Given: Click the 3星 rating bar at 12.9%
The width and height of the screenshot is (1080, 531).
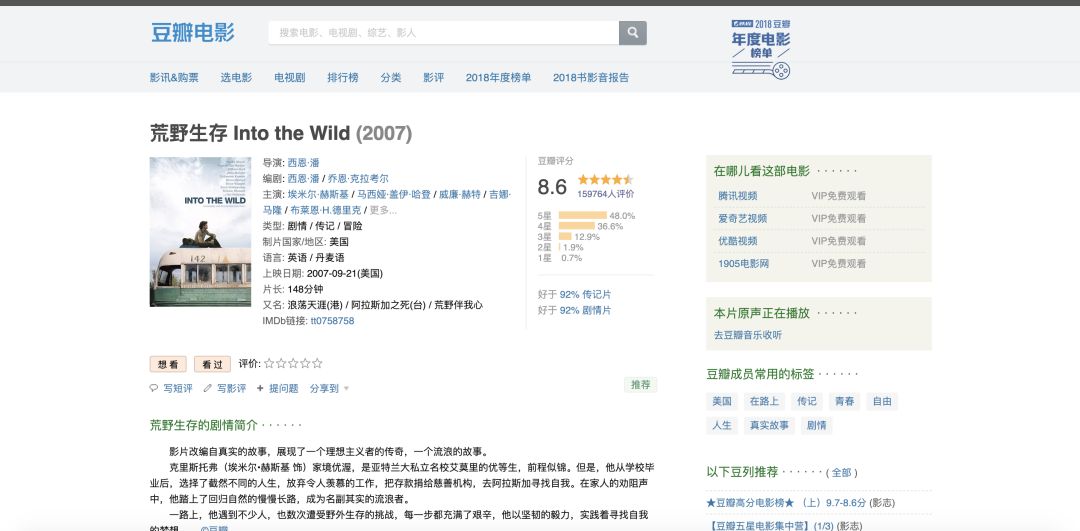Looking at the screenshot, I should click(565, 237).
